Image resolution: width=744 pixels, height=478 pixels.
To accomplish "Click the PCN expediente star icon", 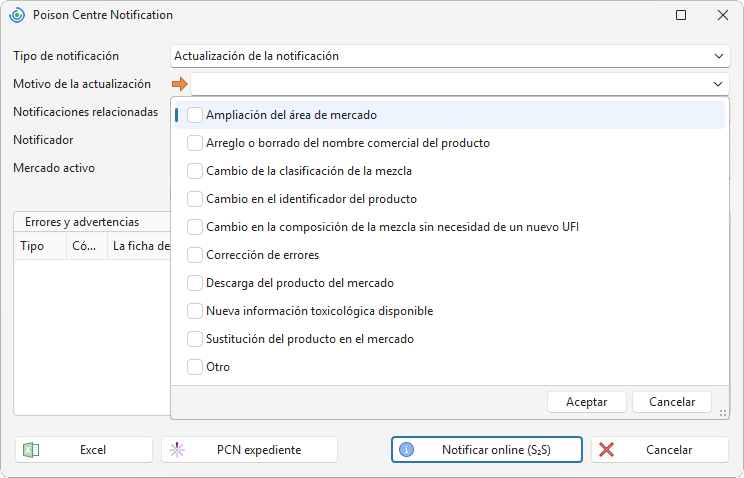I will pos(177,450).
